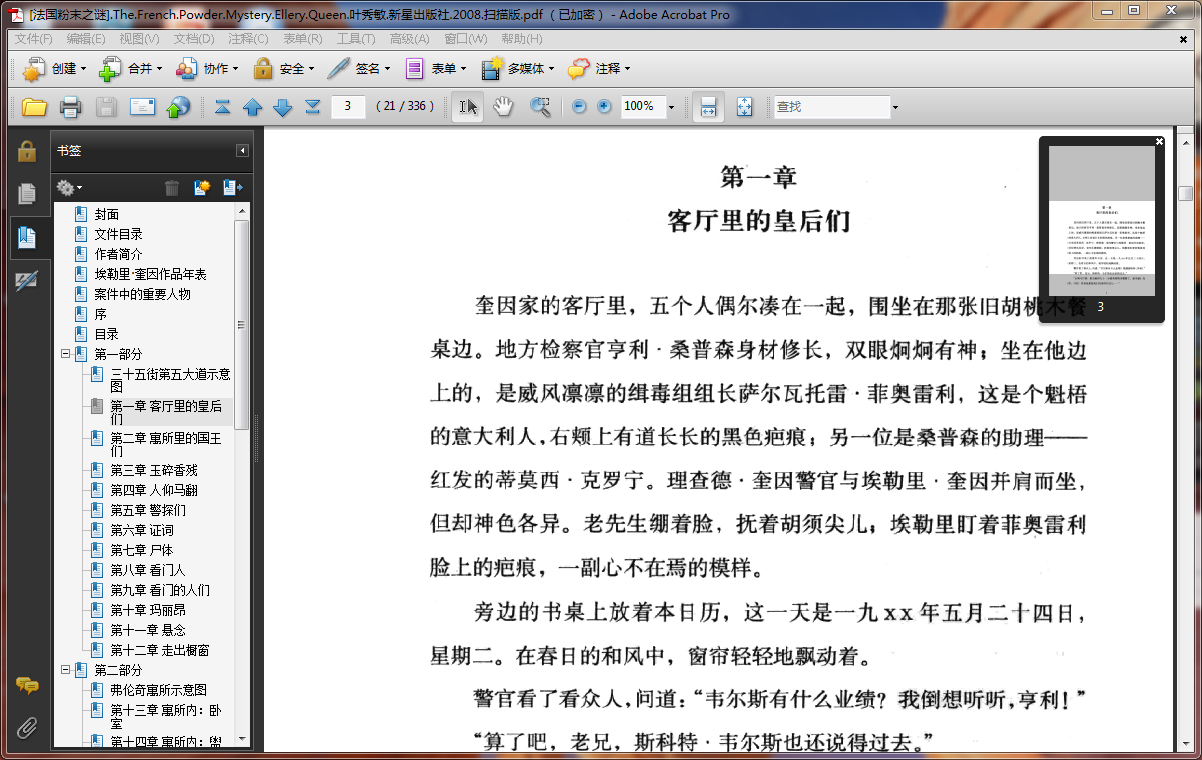Open the 协作 (Collaborate) toolbar dropdown
The image size is (1202, 760).
pyautogui.click(x=207, y=69)
